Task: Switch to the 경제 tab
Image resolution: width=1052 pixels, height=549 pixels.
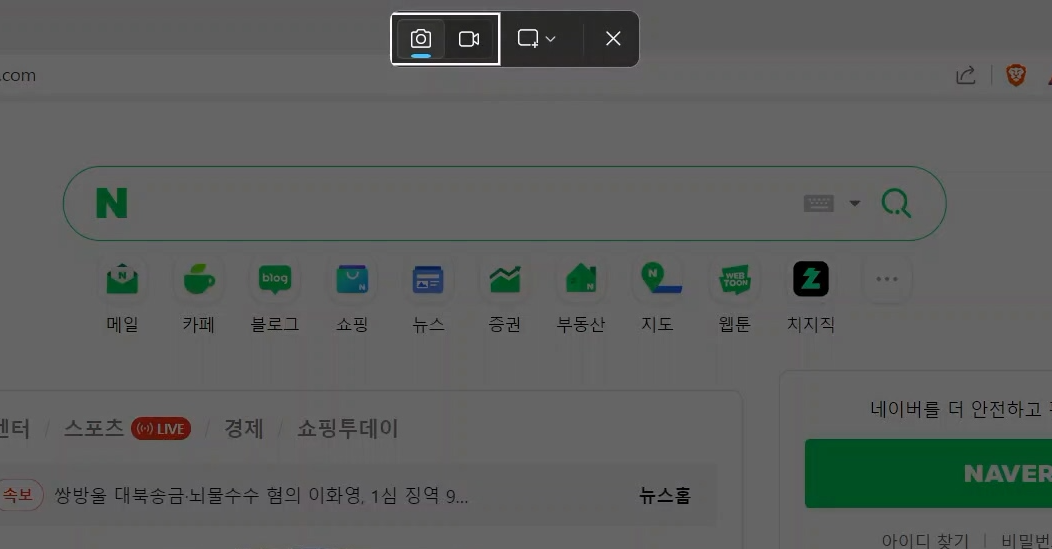Action: (244, 428)
